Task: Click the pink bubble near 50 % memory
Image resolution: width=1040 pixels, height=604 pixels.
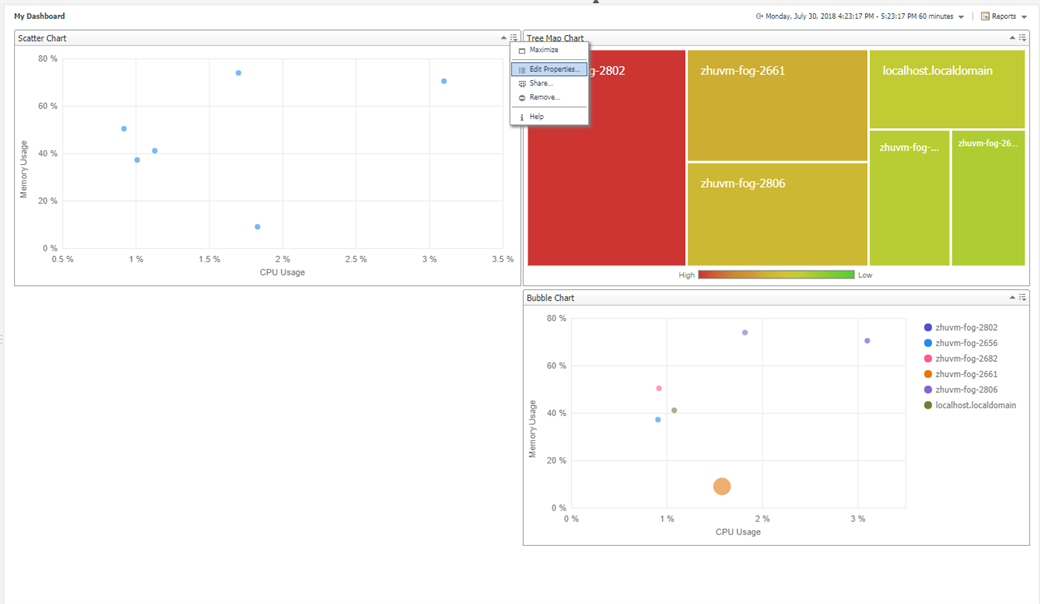Action: [659, 389]
